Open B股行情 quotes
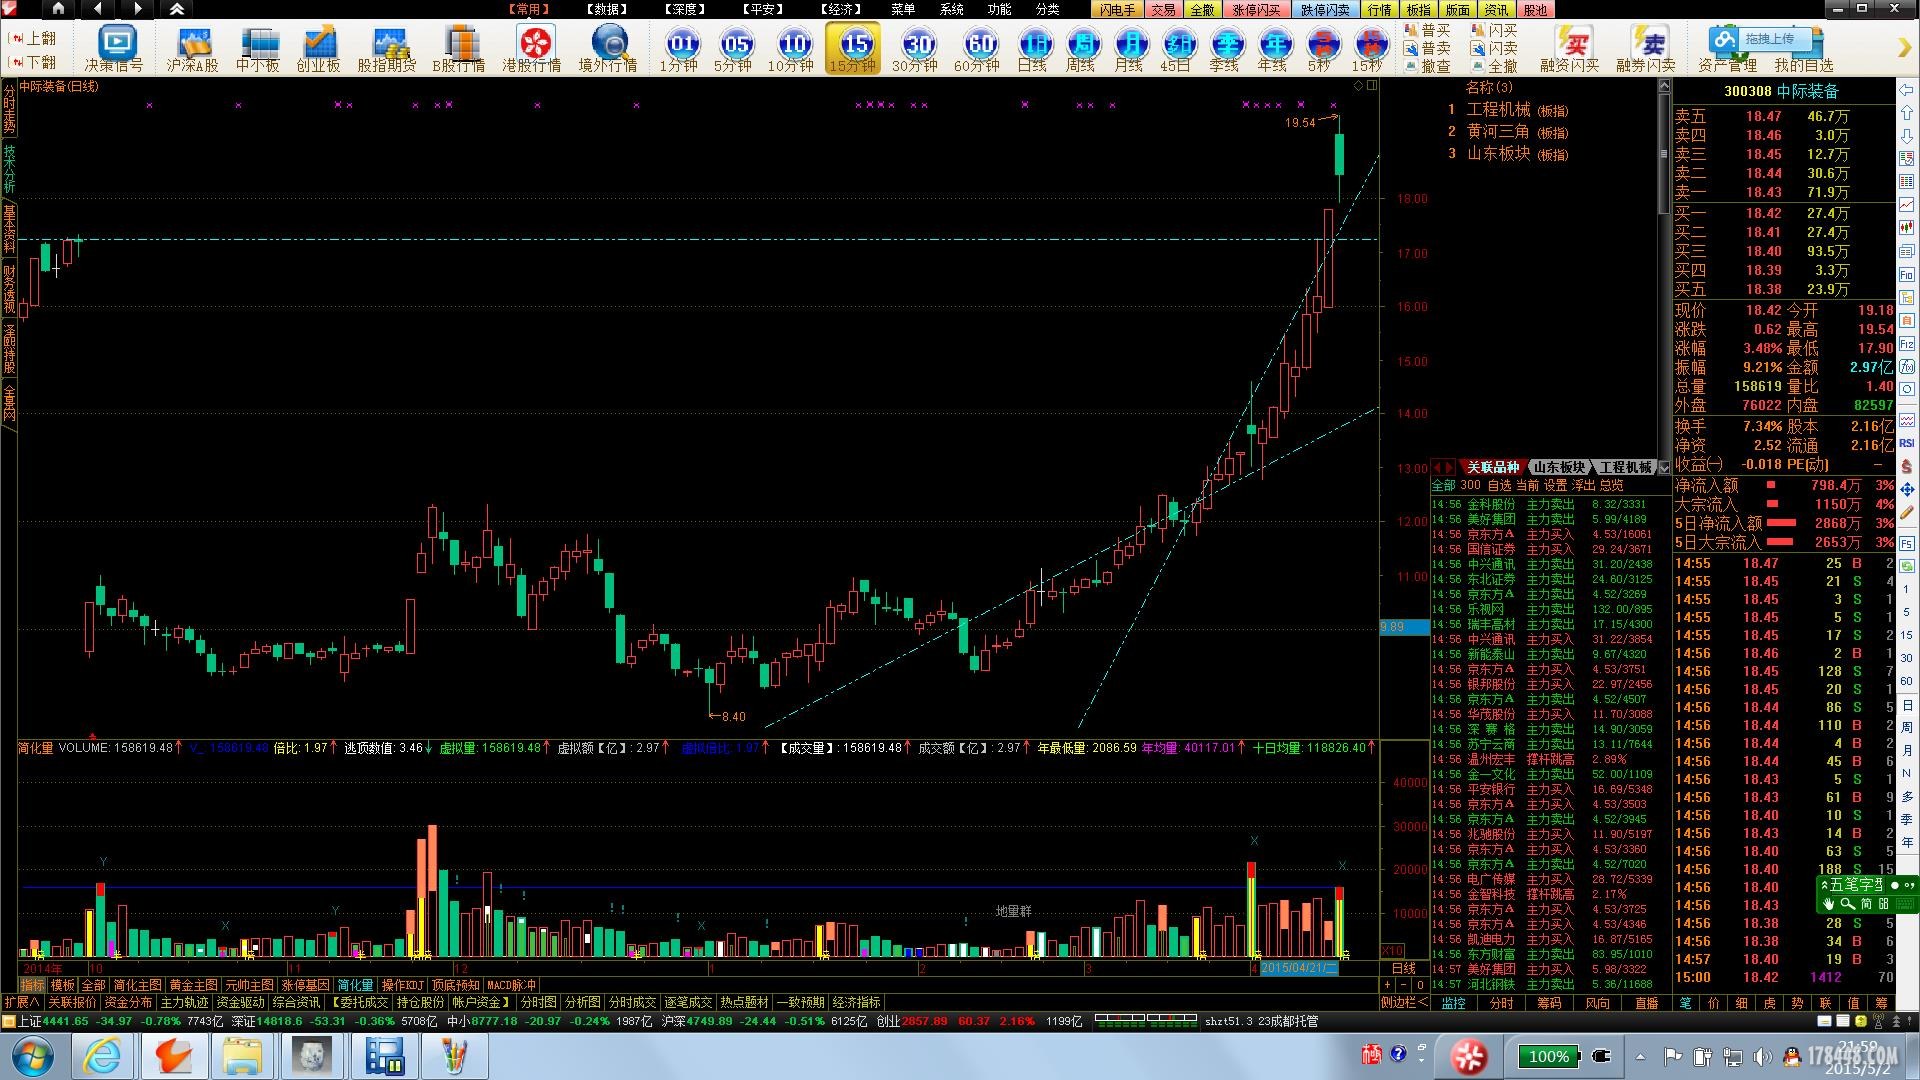The width and height of the screenshot is (1920, 1080). (x=458, y=48)
